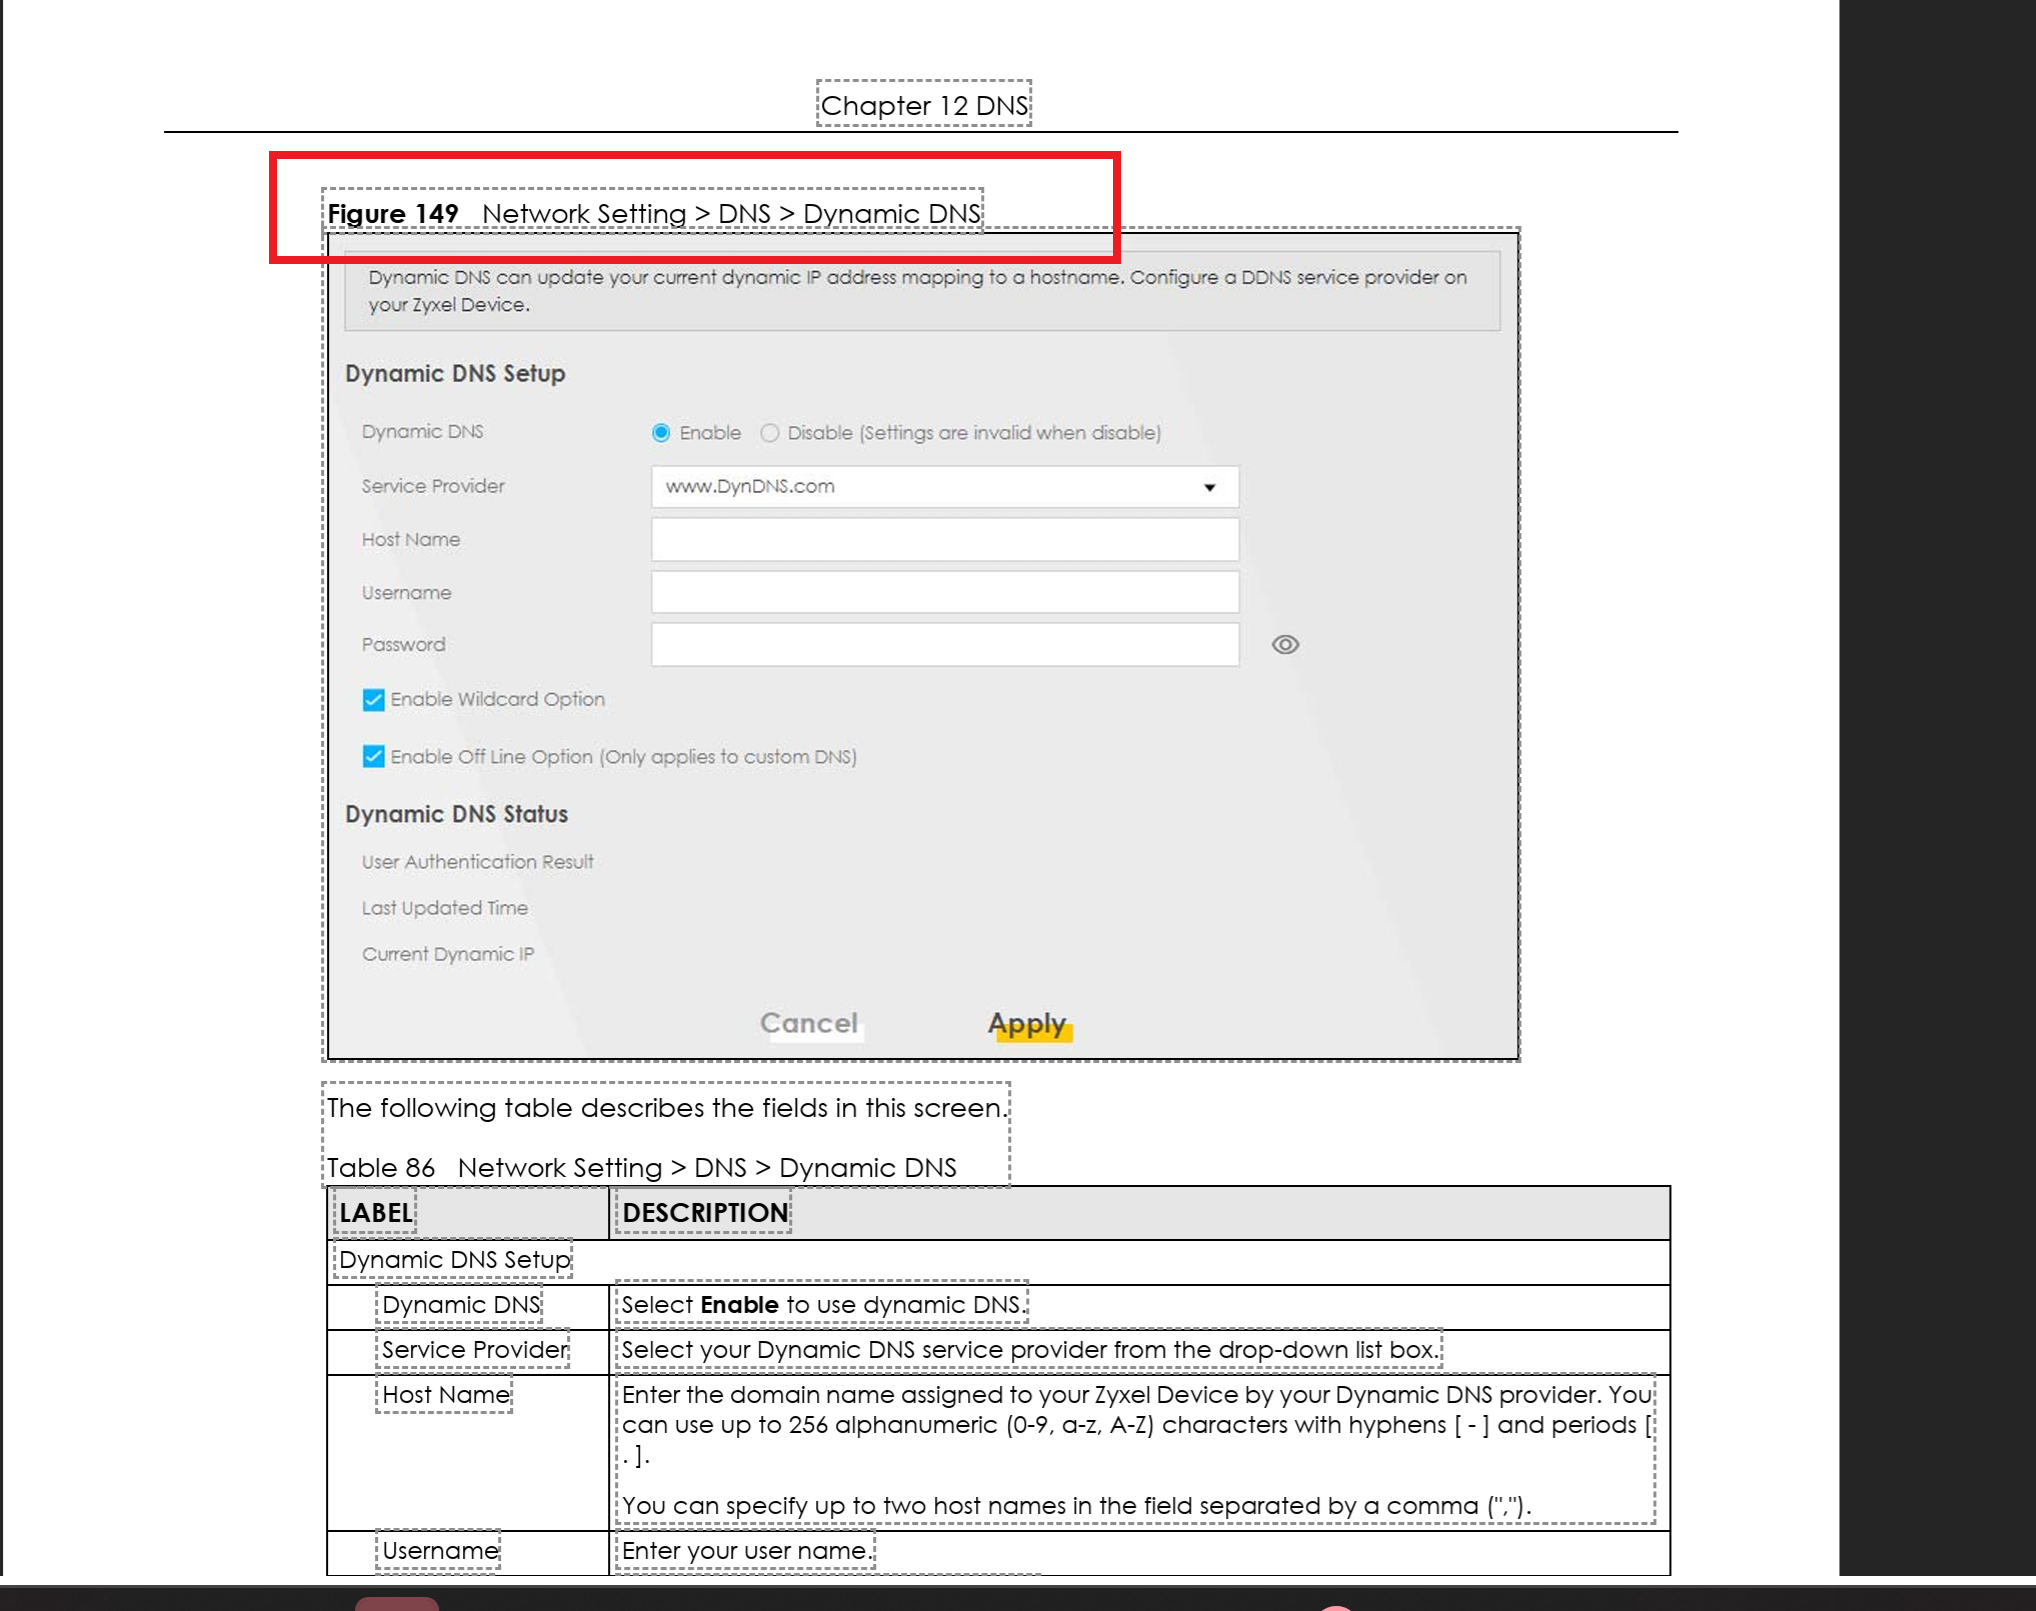
Task: Click the Password input field
Action: (944, 645)
